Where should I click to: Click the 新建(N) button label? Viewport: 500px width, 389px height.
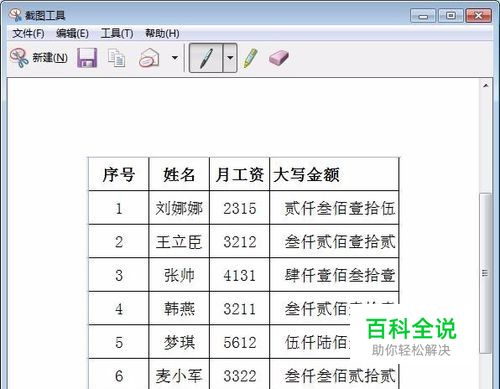coord(50,58)
